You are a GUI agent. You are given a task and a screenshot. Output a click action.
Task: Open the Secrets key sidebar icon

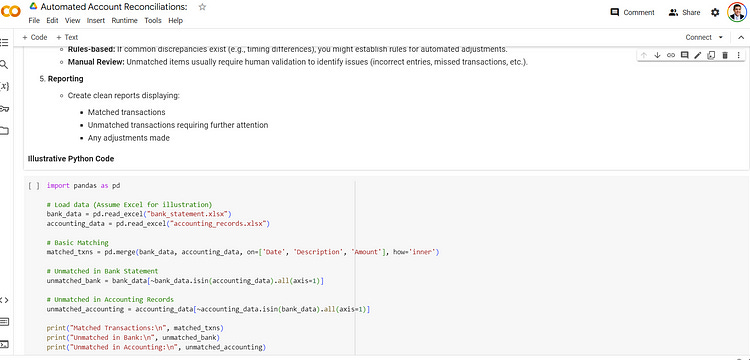4,109
